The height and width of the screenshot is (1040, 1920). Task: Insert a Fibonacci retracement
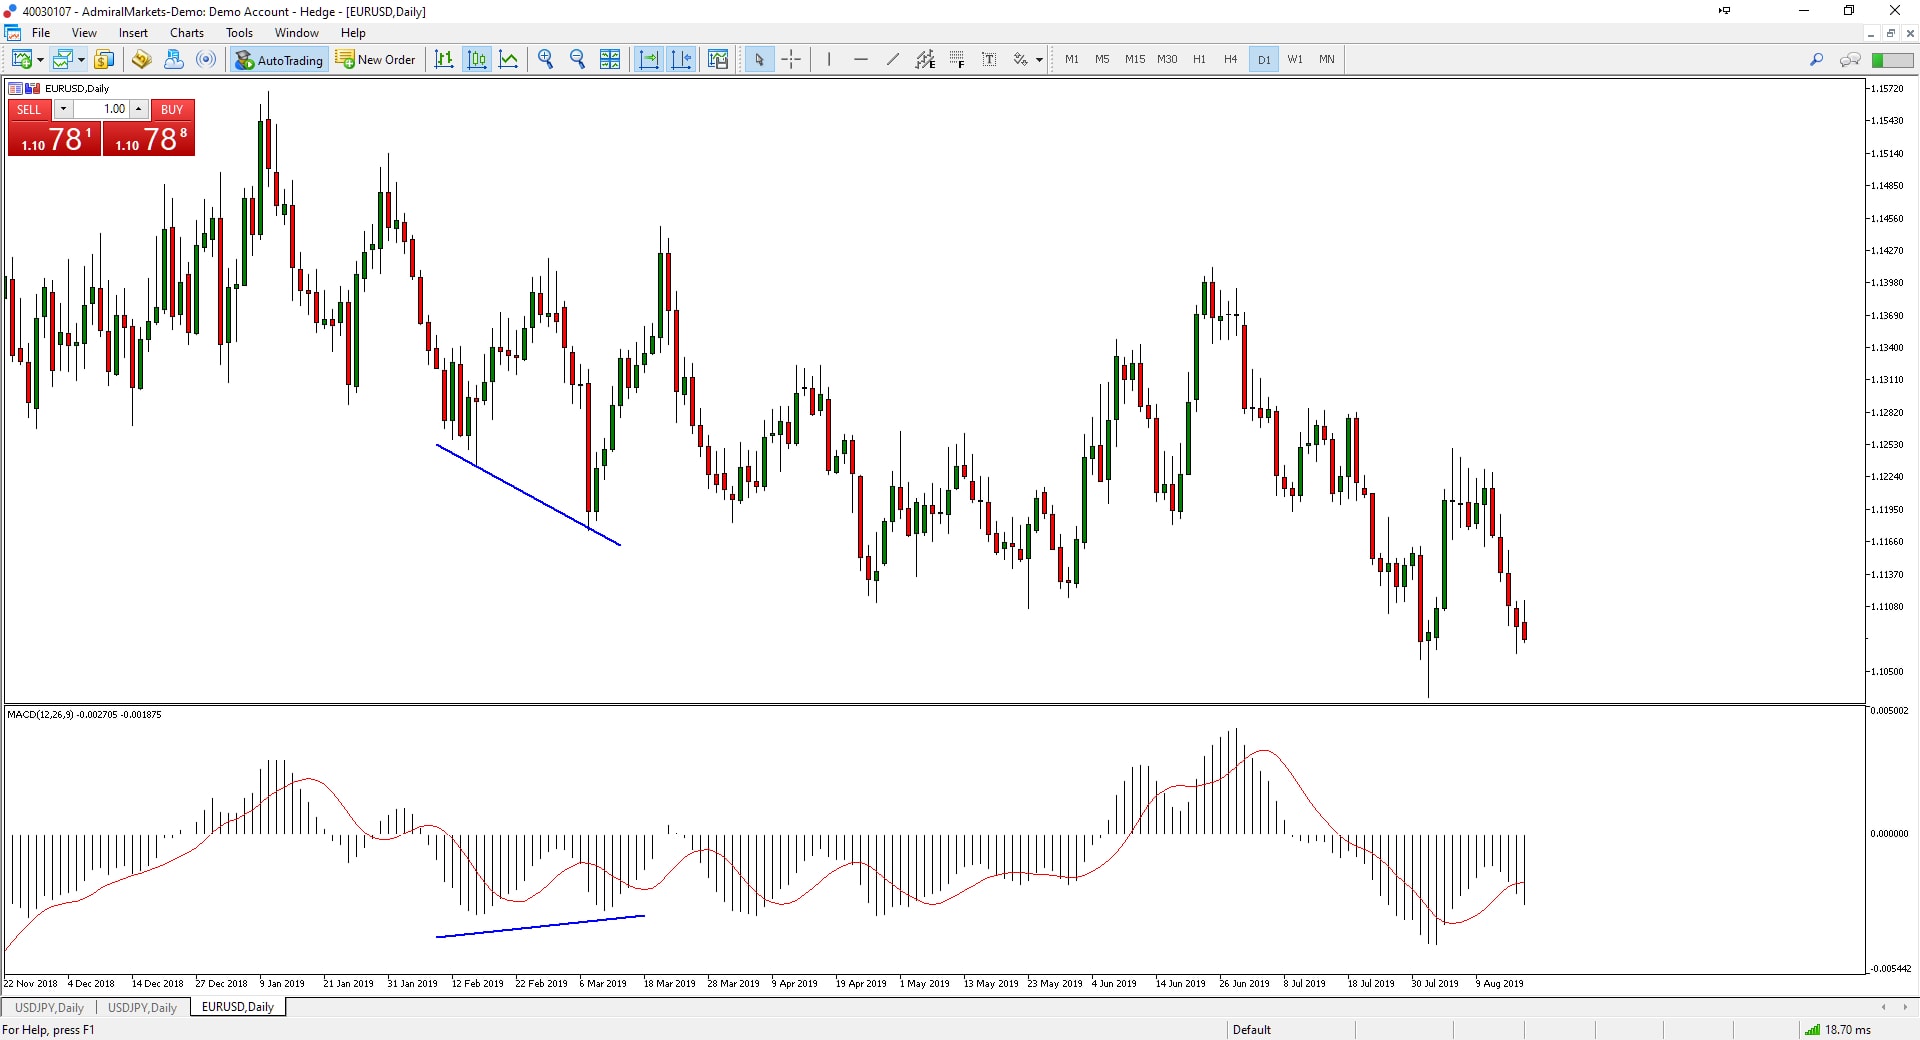coord(957,59)
